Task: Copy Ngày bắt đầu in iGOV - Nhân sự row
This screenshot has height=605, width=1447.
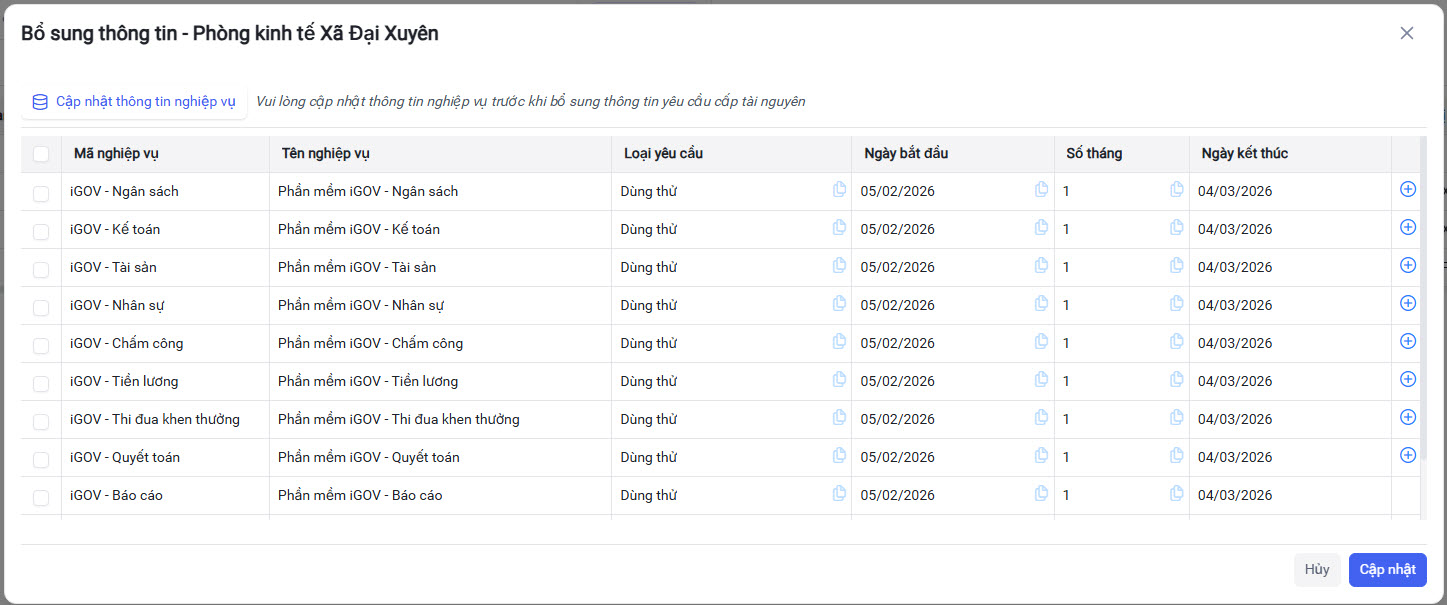Action: (1041, 303)
